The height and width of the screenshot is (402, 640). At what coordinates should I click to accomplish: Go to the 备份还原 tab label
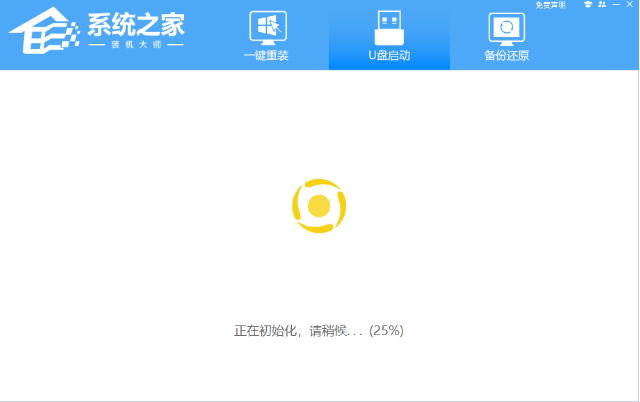[507, 55]
